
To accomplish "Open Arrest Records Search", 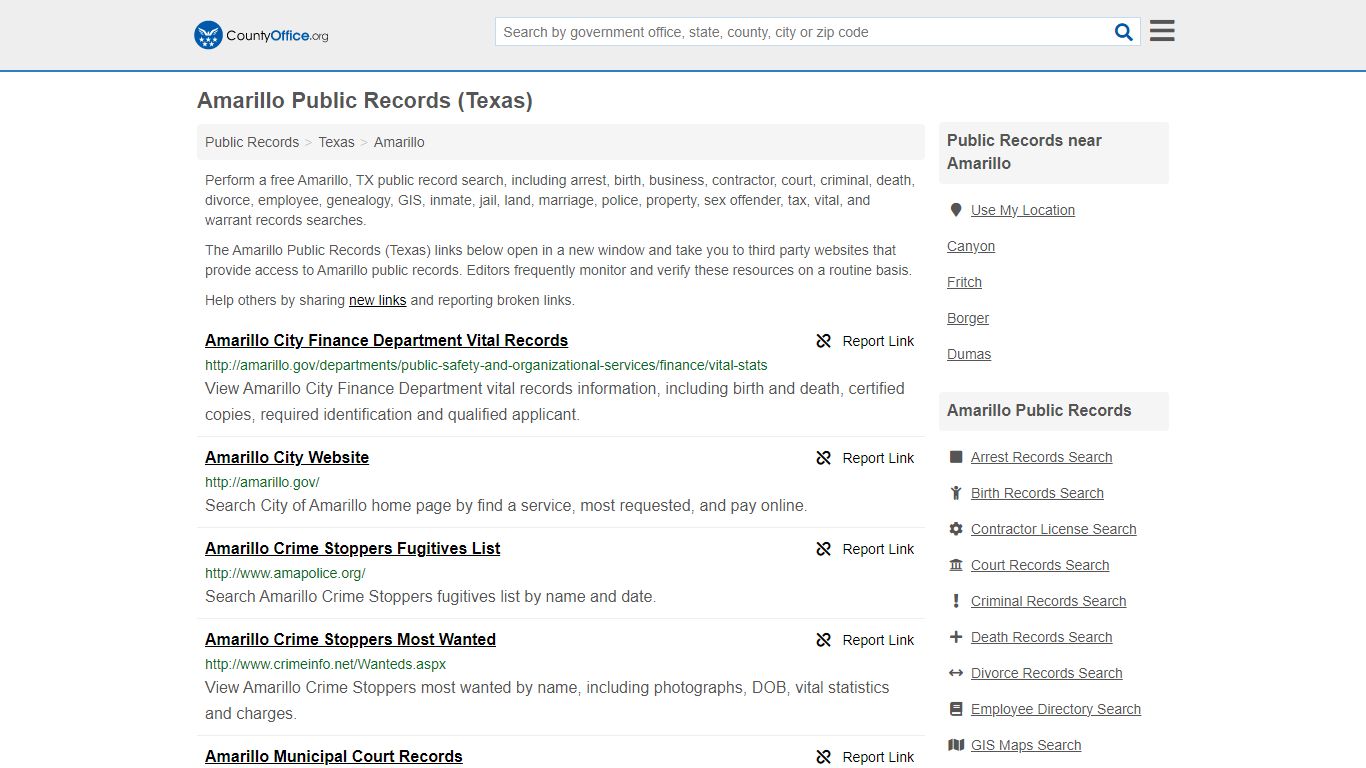I will pyautogui.click(x=1041, y=457).
